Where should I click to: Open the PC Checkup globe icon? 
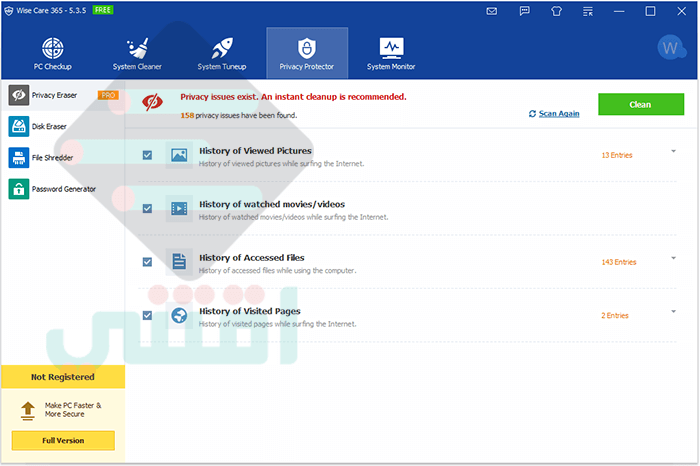click(53, 48)
